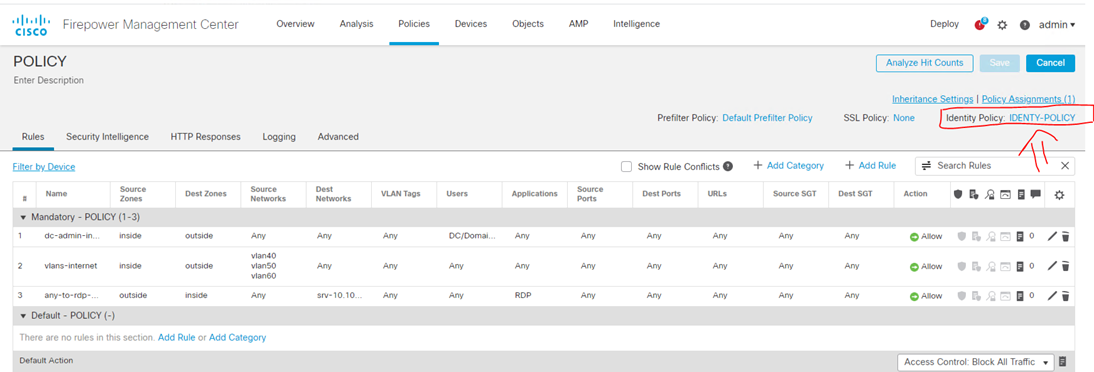Open help question mark icon in top bar
1094x372 pixels.
point(1024,24)
